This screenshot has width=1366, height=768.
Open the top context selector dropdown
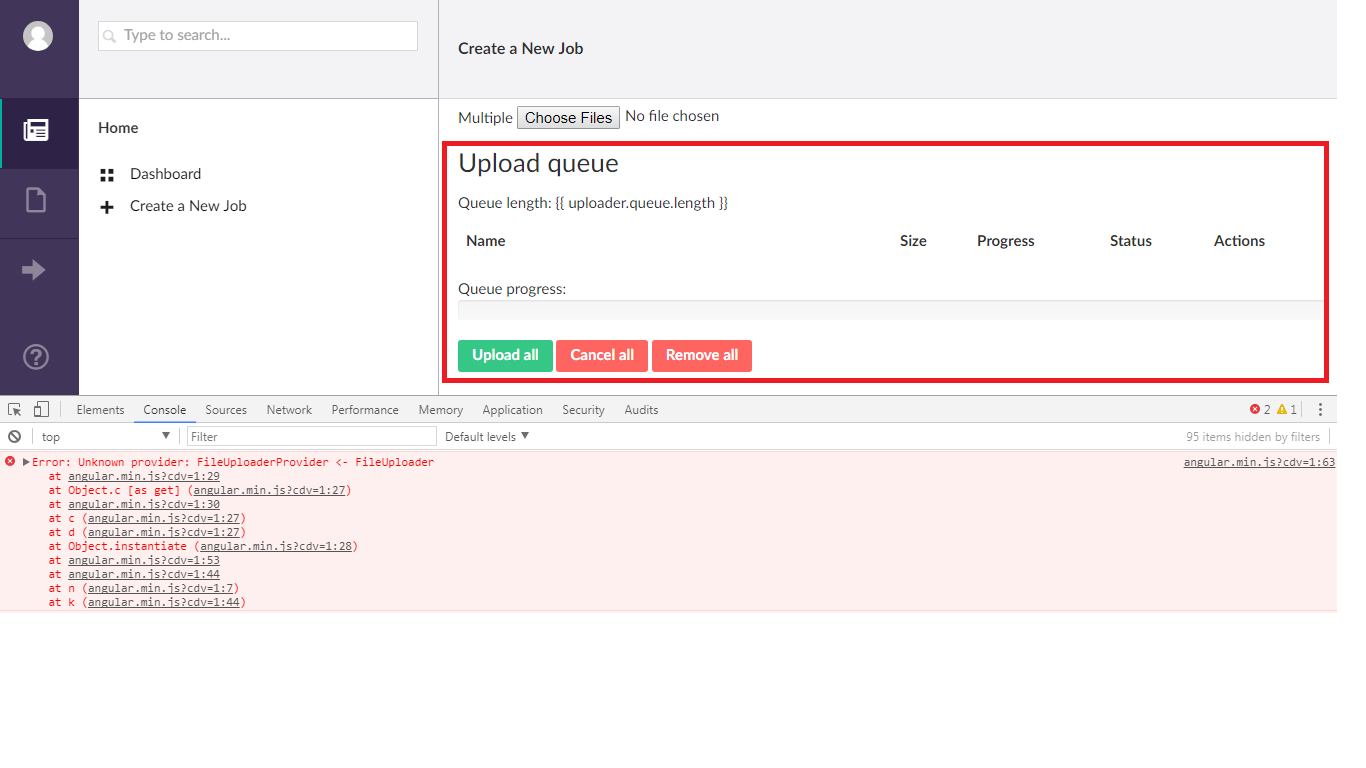click(105, 436)
